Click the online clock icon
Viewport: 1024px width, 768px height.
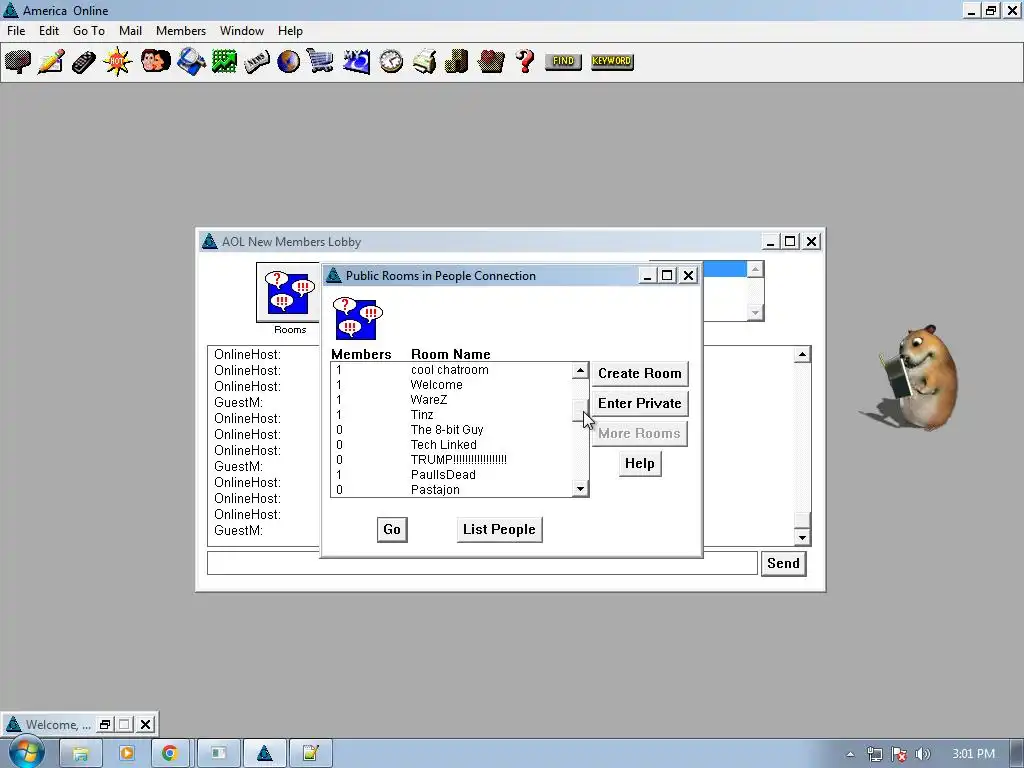391,61
